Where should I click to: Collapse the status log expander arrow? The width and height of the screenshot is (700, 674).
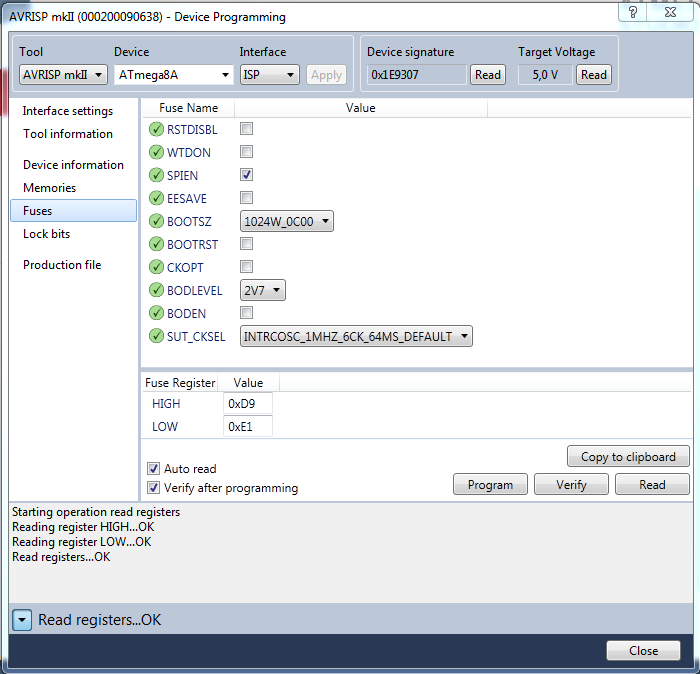22,620
